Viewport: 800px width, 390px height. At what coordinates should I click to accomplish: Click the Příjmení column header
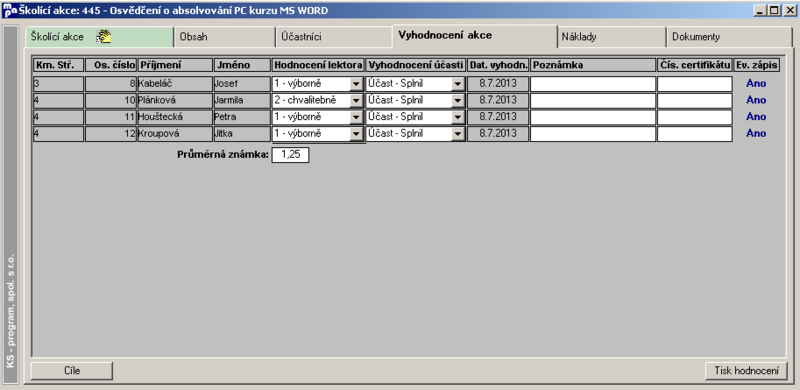pyautogui.click(x=175, y=65)
